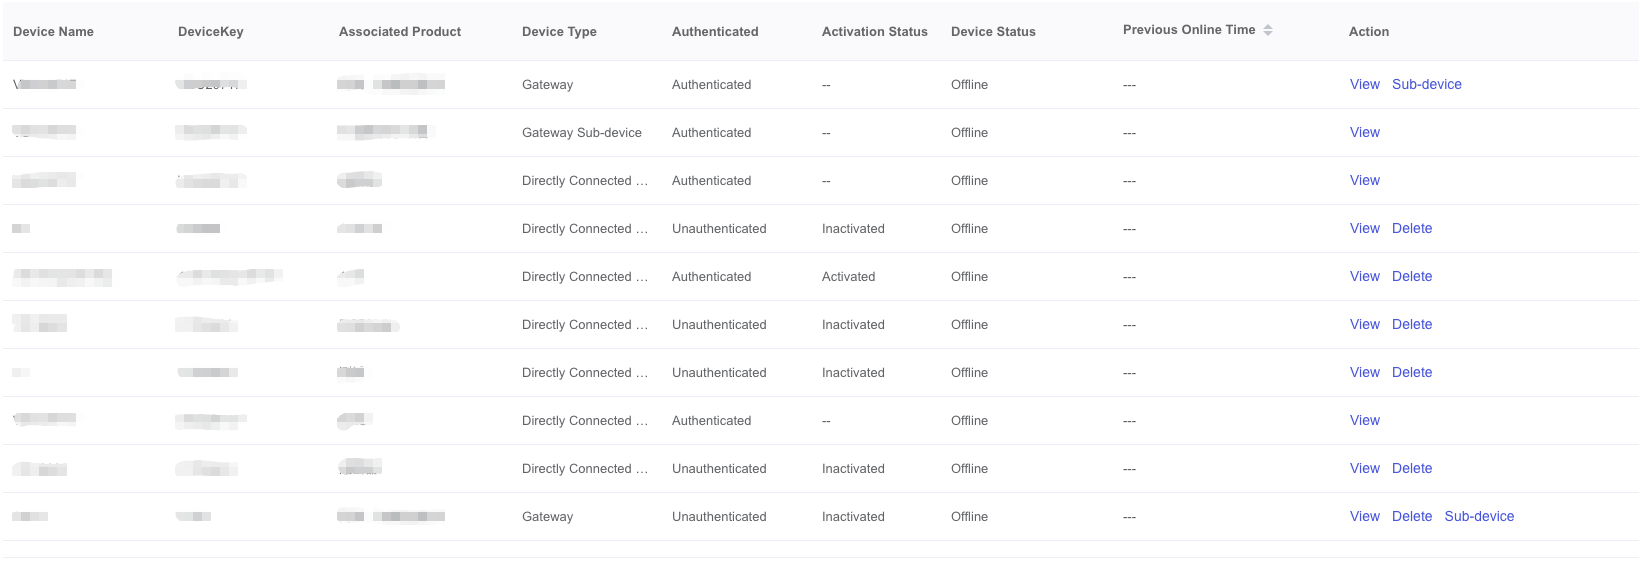View the Activated device row
The image size is (1644, 562).
click(x=1364, y=276)
